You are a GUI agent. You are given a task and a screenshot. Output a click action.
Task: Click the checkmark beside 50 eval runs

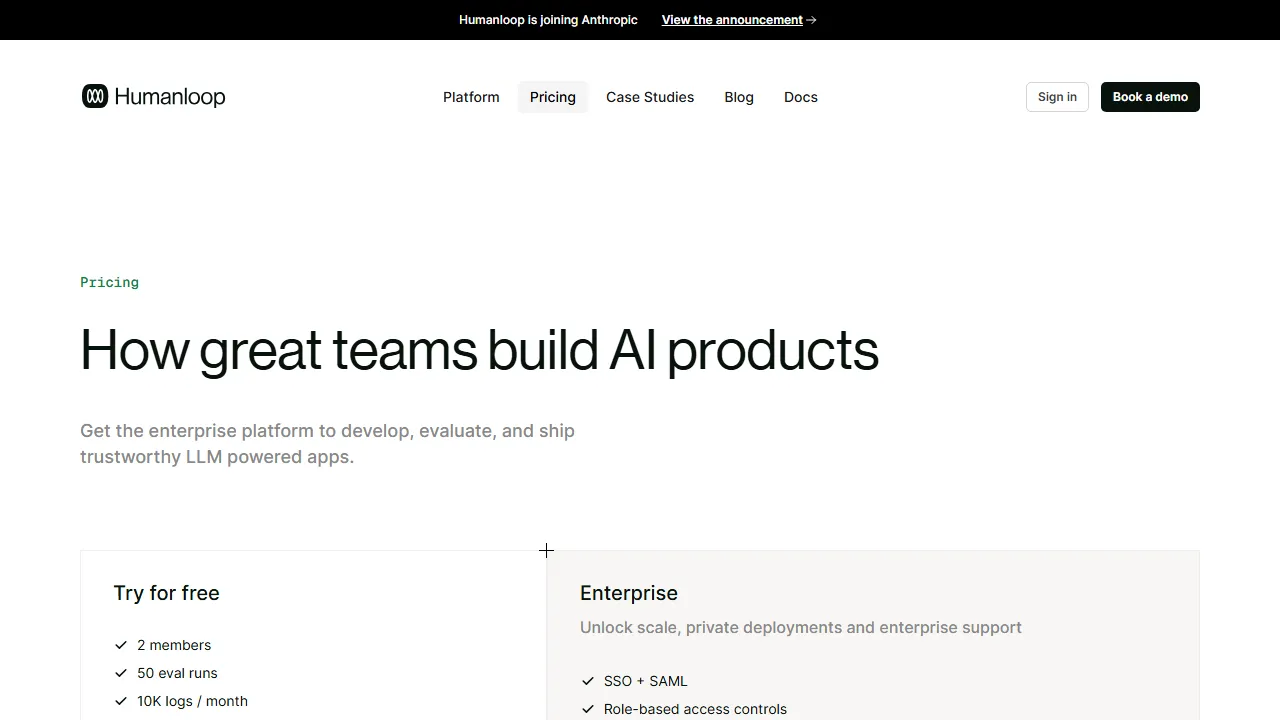pos(121,673)
